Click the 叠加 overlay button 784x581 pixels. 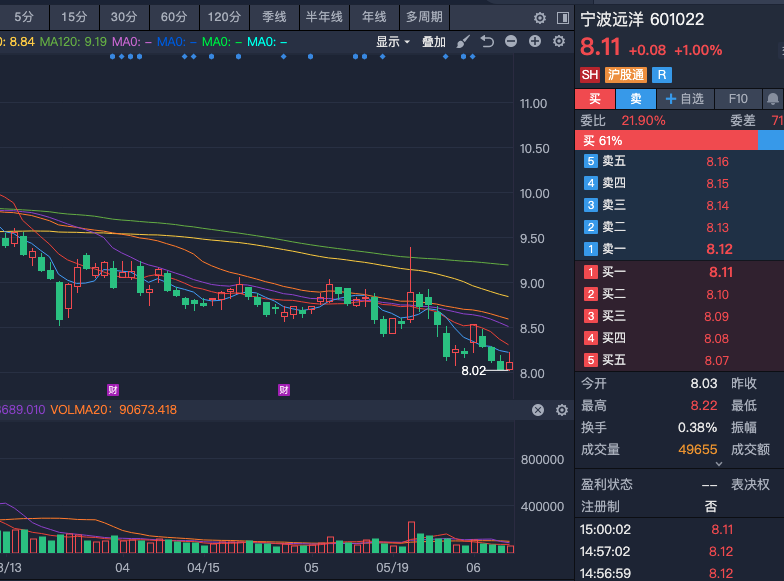click(x=434, y=42)
